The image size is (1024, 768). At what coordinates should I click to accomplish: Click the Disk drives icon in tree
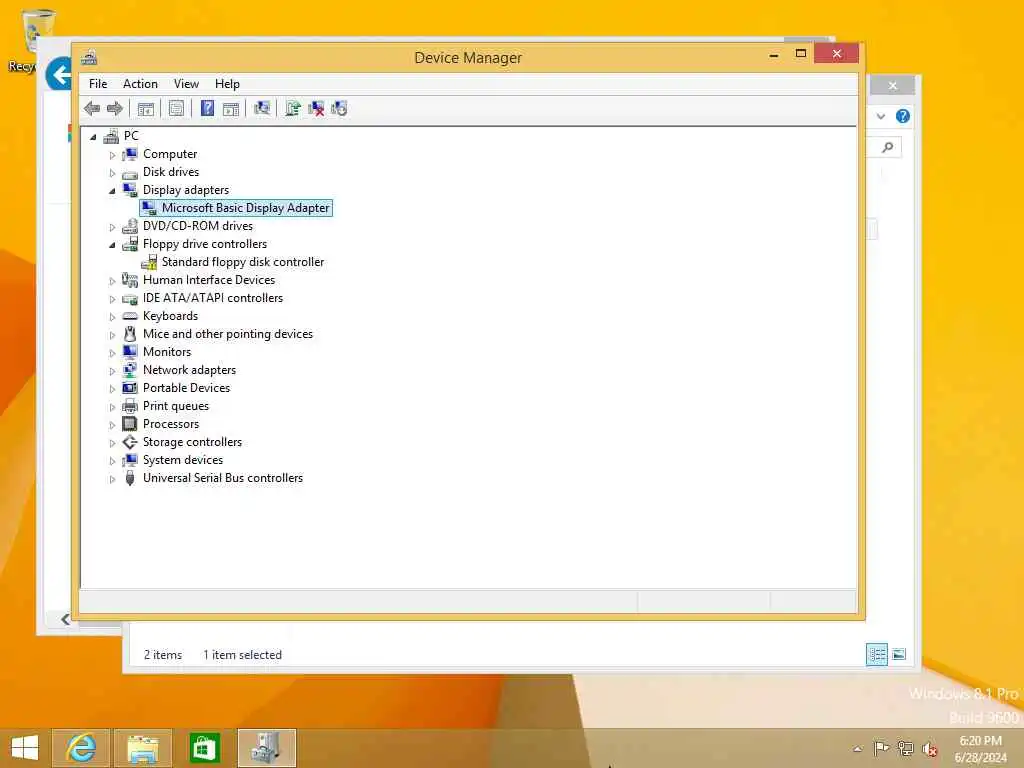[130, 173]
